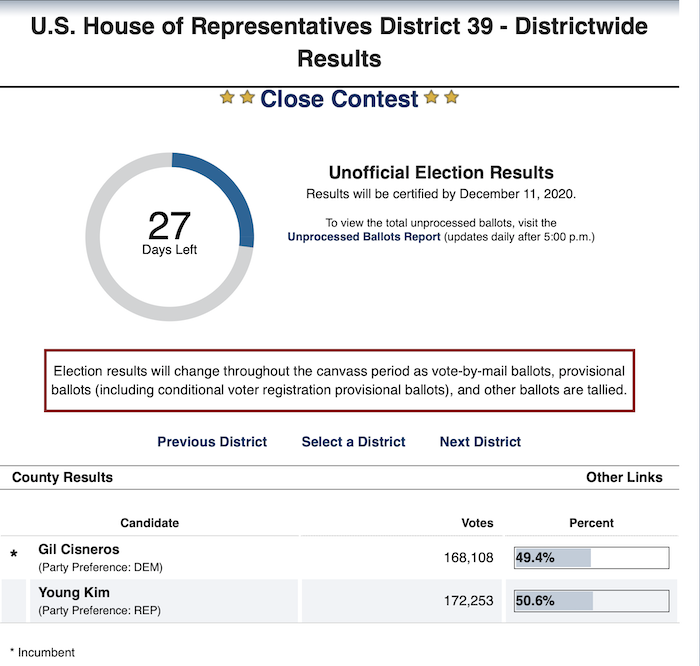Click the Votes column header
The image size is (700, 666).
click(477, 523)
